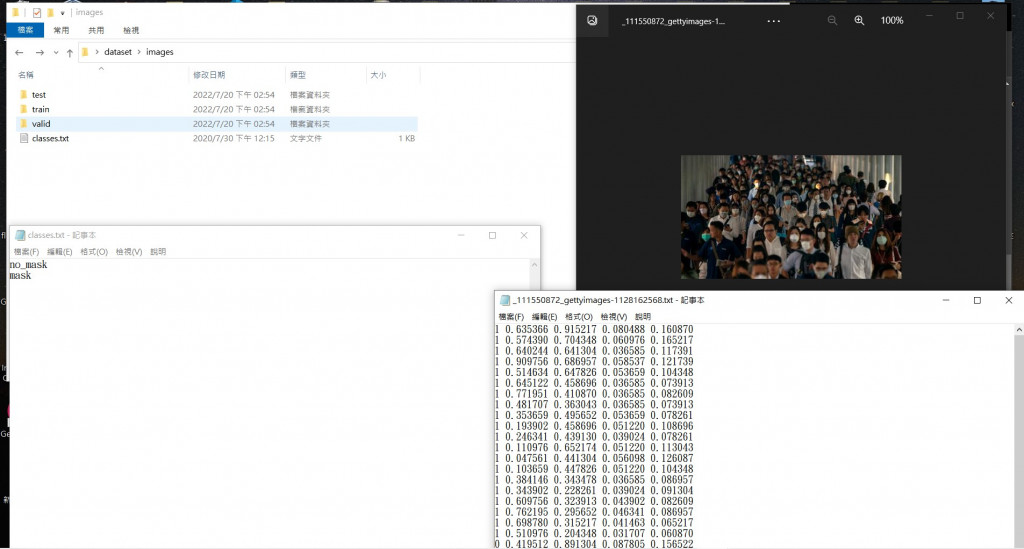Image resolution: width=1024 pixels, height=549 pixels.
Task: Open 編輯(E) menu in gettyimages Notepad
Action: 544,317
